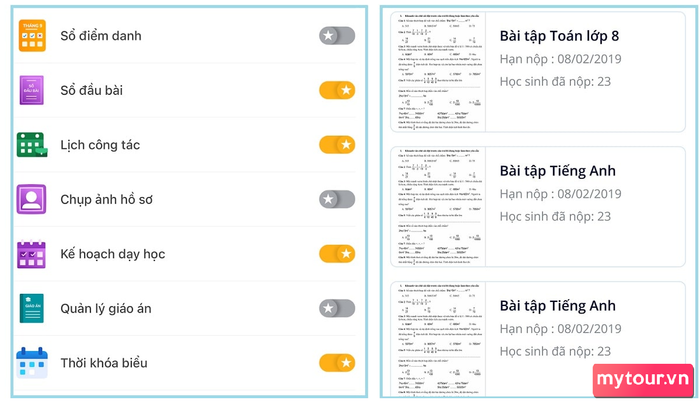Screen dimensions: 700x405
Task: Click the Chụp ảnh hồ sơ portrait icon
Action: click(32, 199)
